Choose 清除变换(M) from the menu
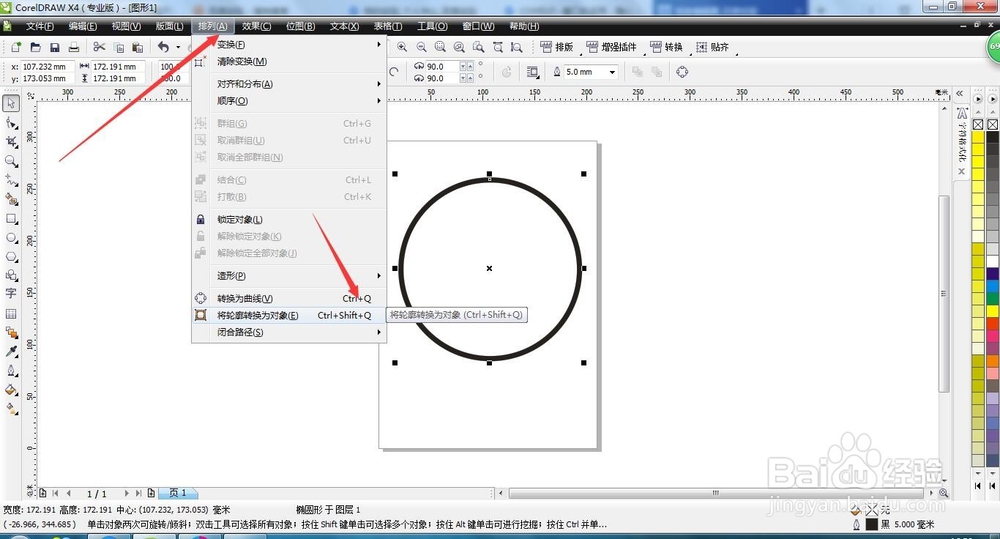The height and width of the screenshot is (539, 1000). point(289,62)
